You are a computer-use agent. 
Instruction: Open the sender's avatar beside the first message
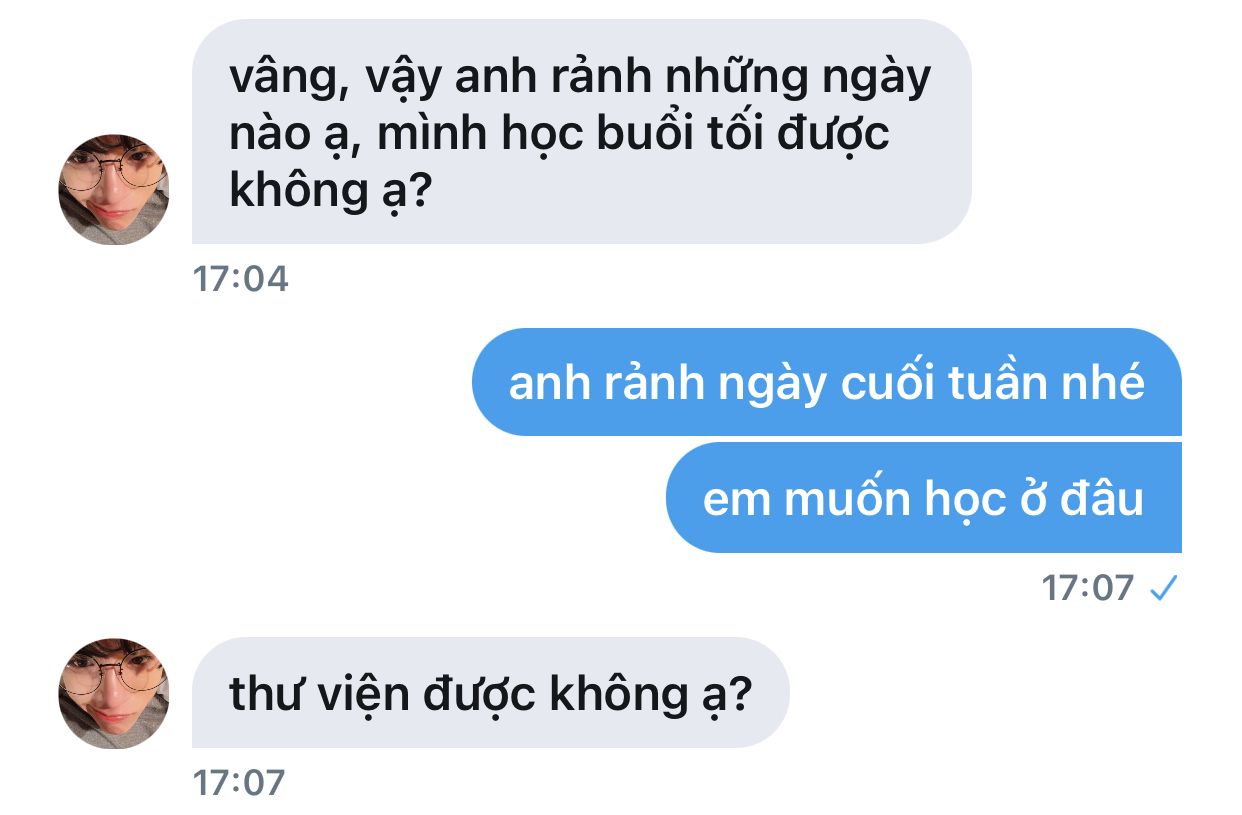114,189
